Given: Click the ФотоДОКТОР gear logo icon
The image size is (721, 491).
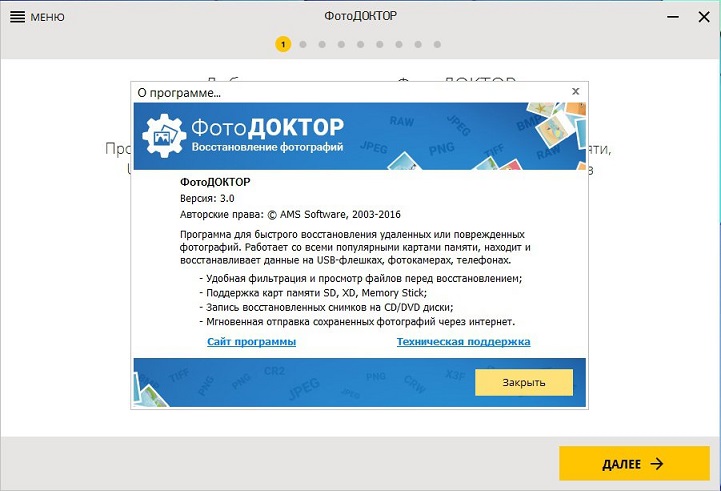Looking at the screenshot, I should [161, 135].
